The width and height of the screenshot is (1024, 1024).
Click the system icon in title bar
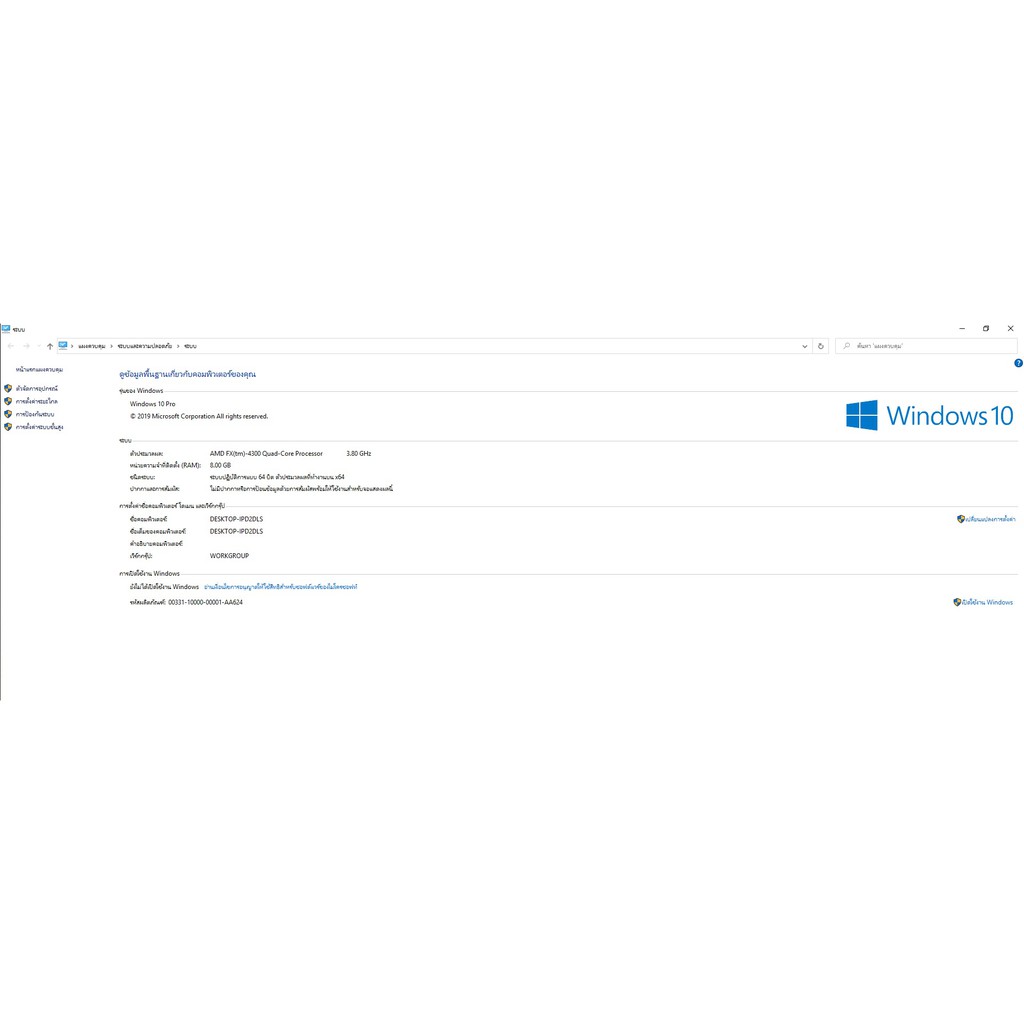tap(6, 328)
